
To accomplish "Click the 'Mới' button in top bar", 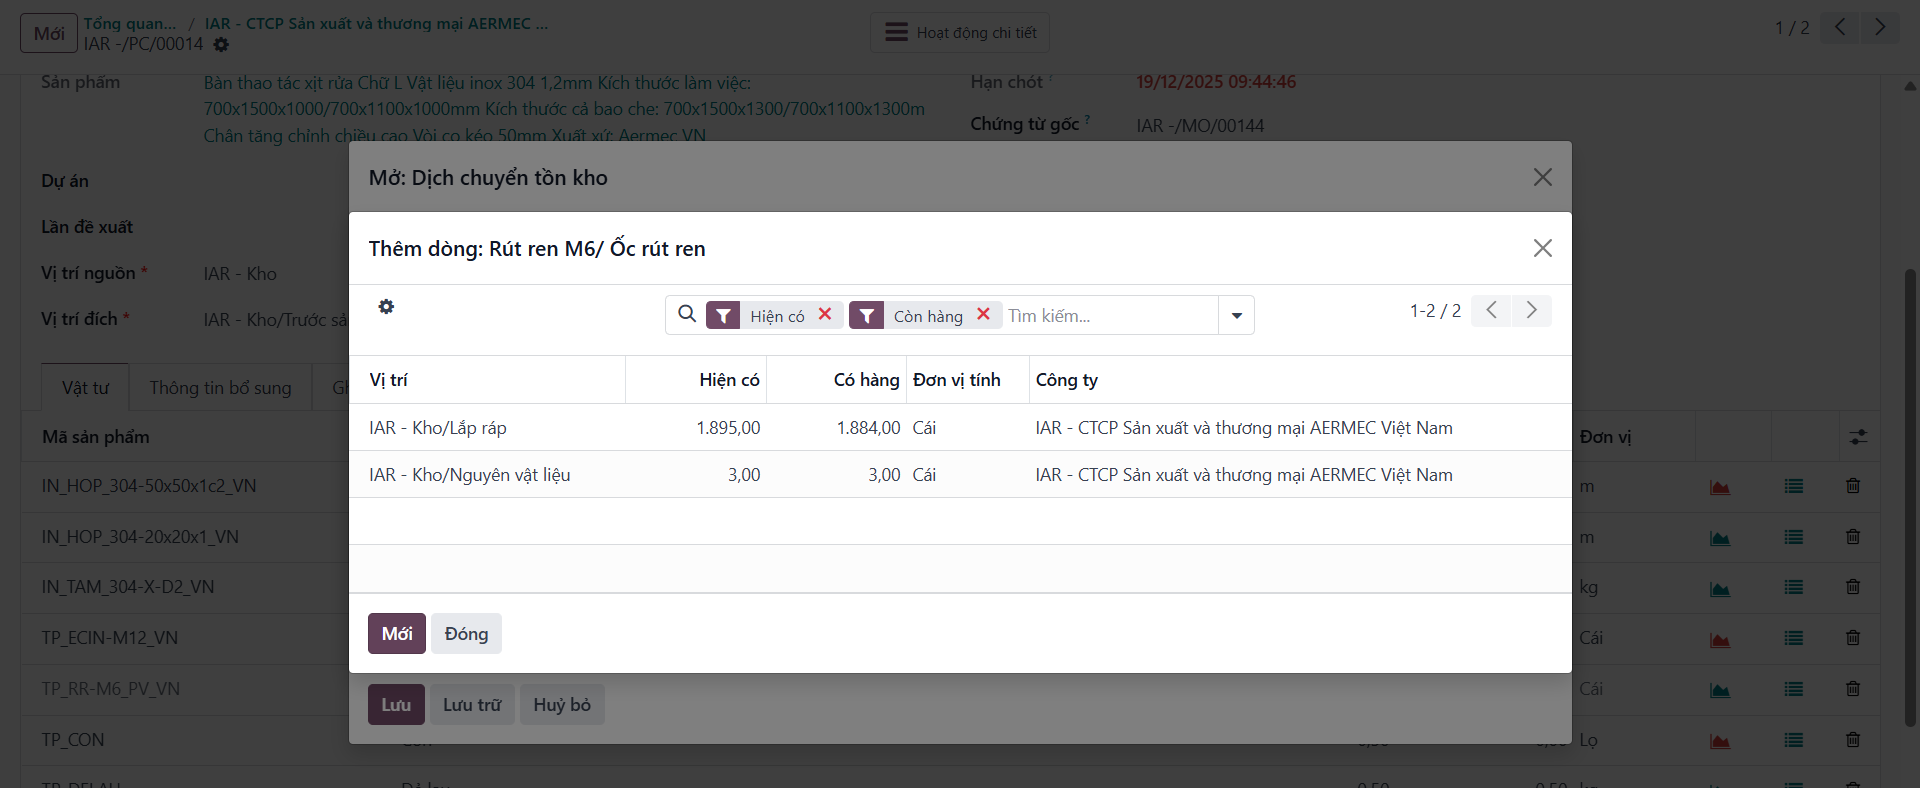I will 49,33.
